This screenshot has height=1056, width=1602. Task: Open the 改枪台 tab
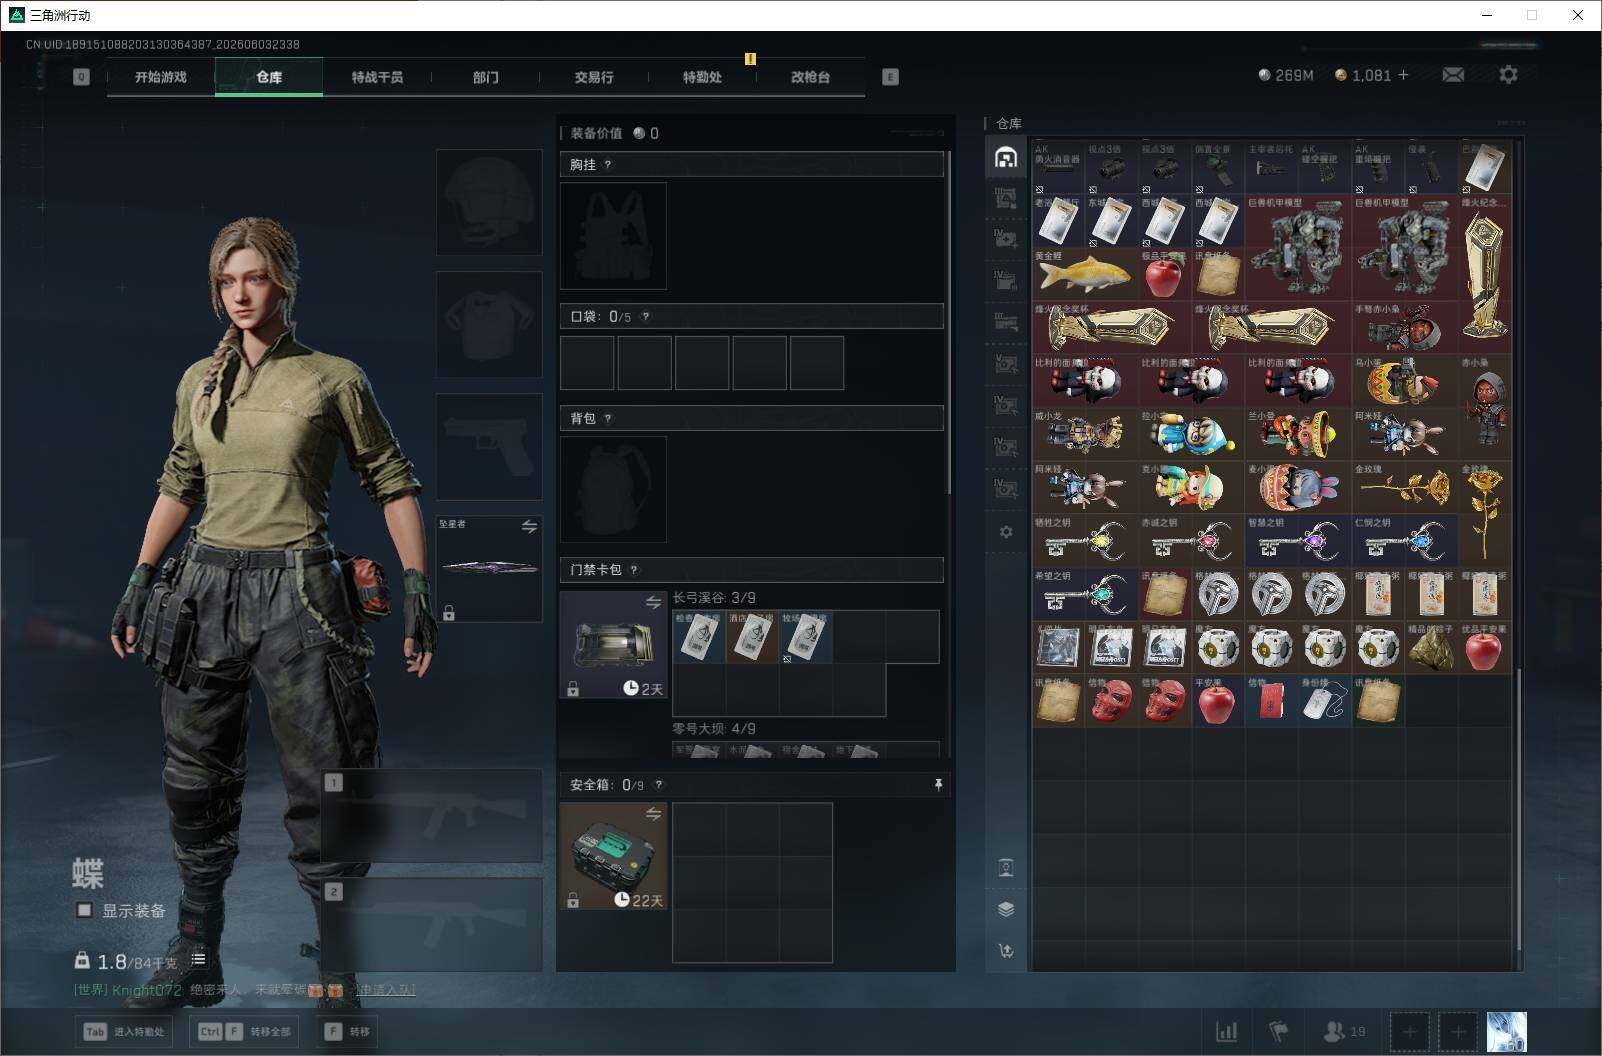pos(810,77)
